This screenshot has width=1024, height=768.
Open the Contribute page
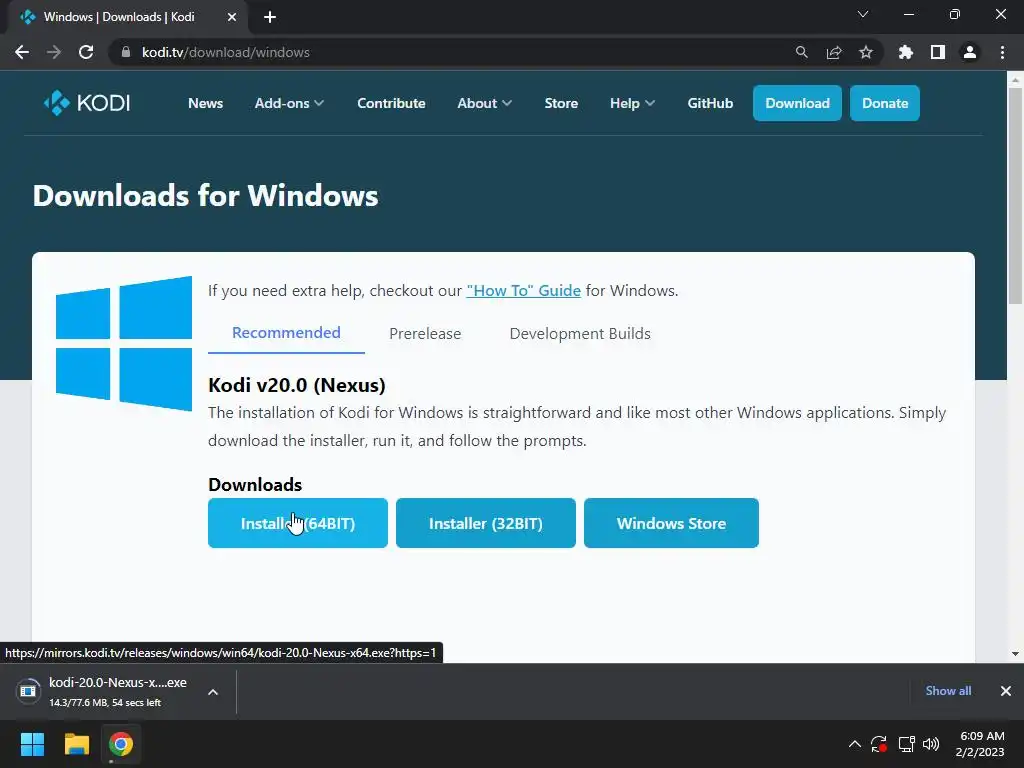[391, 103]
